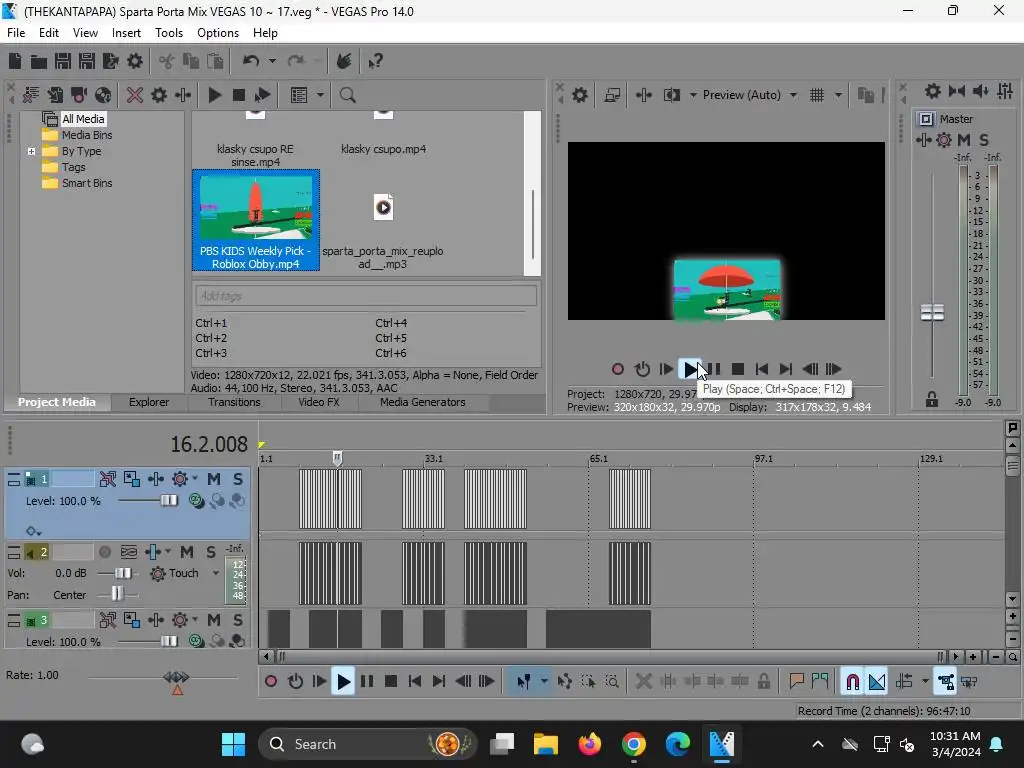
Task: Click the Redo arrow icon
Action: click(x=296, y=61)
